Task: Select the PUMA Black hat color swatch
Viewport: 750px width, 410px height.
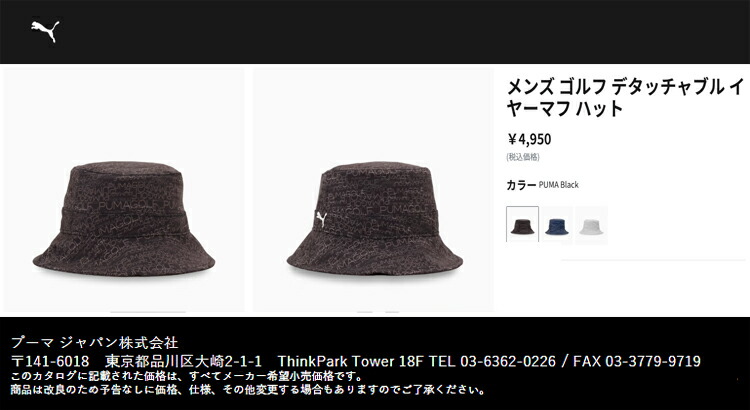Action: [x=522, y=224]
